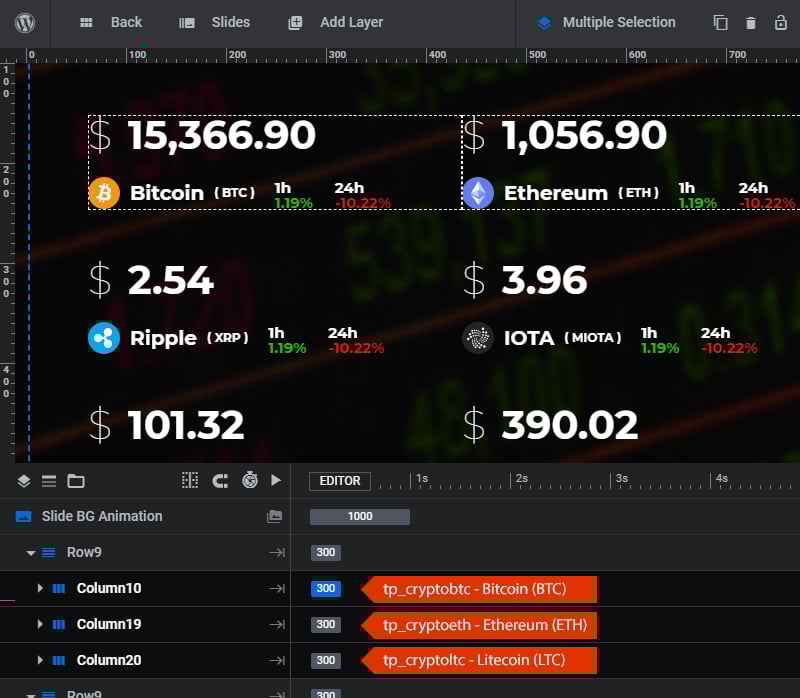Click the arrow icon on Column10

277,588
